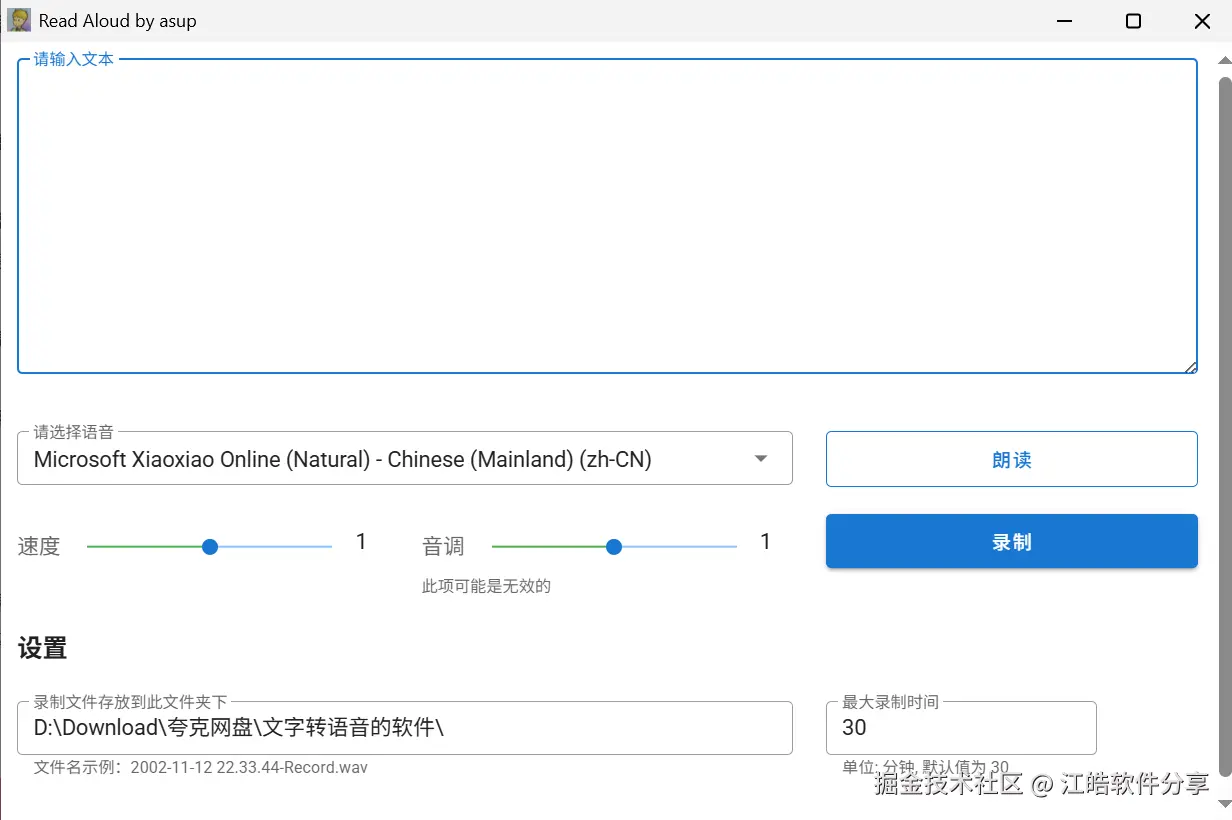Click the 设置 heading
The image size is (1232, 820).
[43, 648]
